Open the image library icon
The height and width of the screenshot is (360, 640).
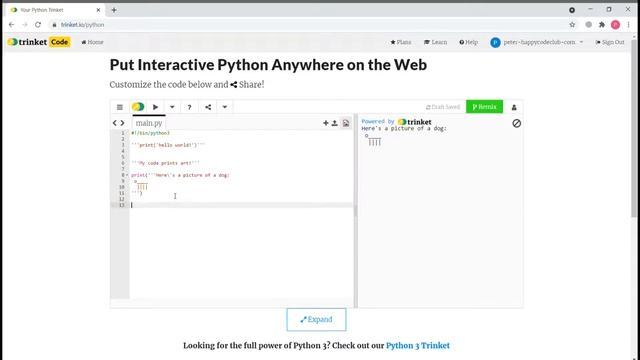pos(346,123)
